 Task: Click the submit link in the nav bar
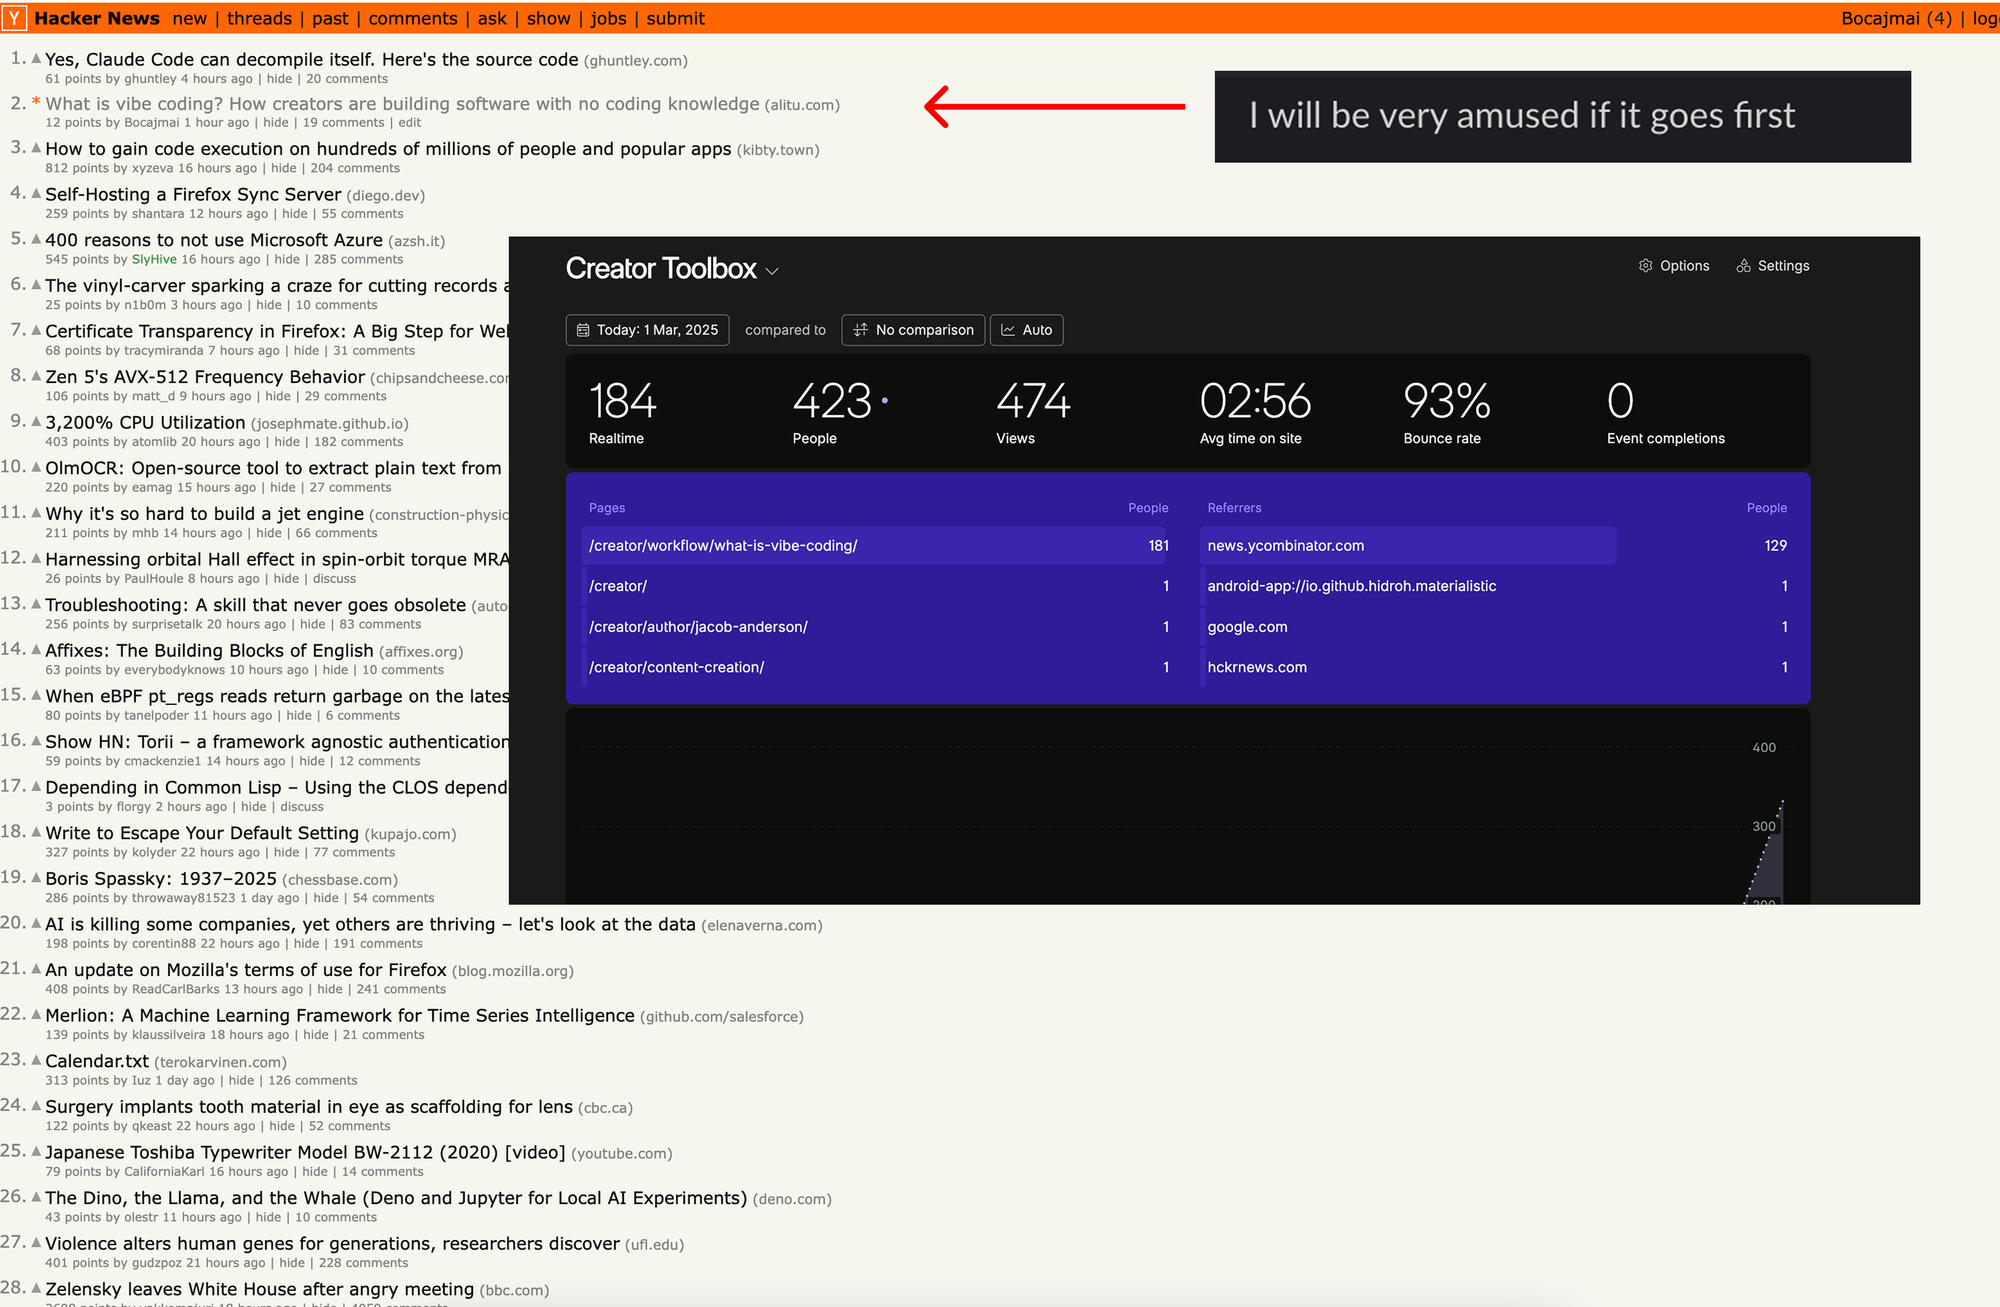(675, 18)
